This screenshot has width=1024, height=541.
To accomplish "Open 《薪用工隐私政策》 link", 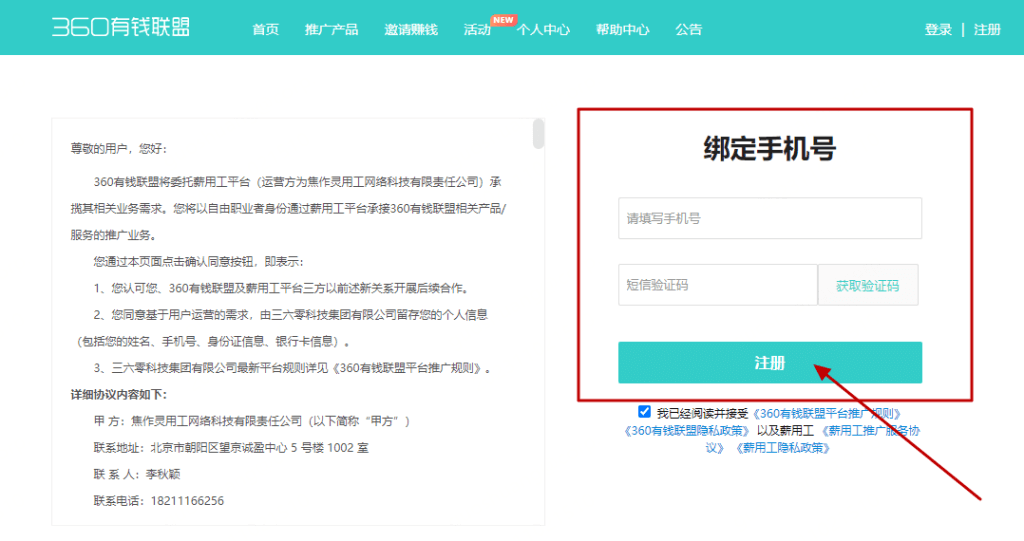I will [x=782, y=448].
